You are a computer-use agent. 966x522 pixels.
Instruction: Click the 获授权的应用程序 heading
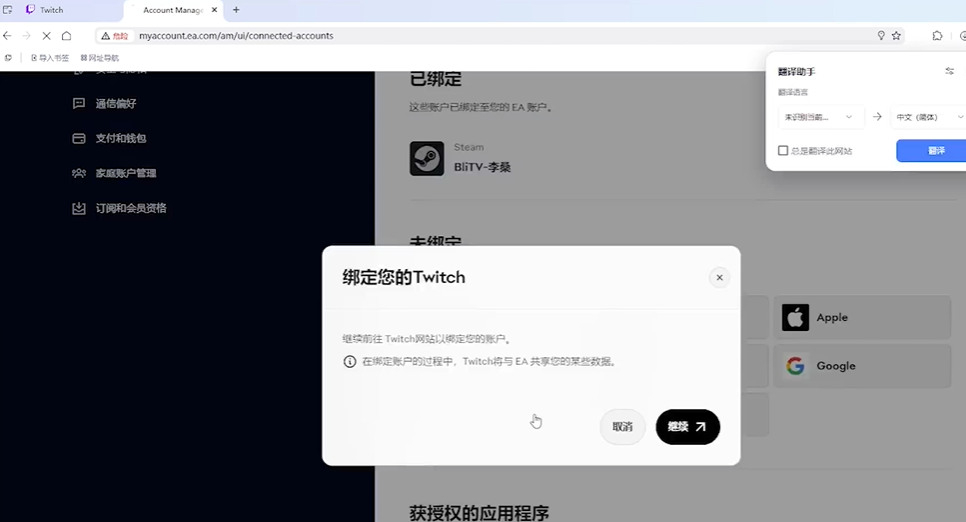coord(479,513)
